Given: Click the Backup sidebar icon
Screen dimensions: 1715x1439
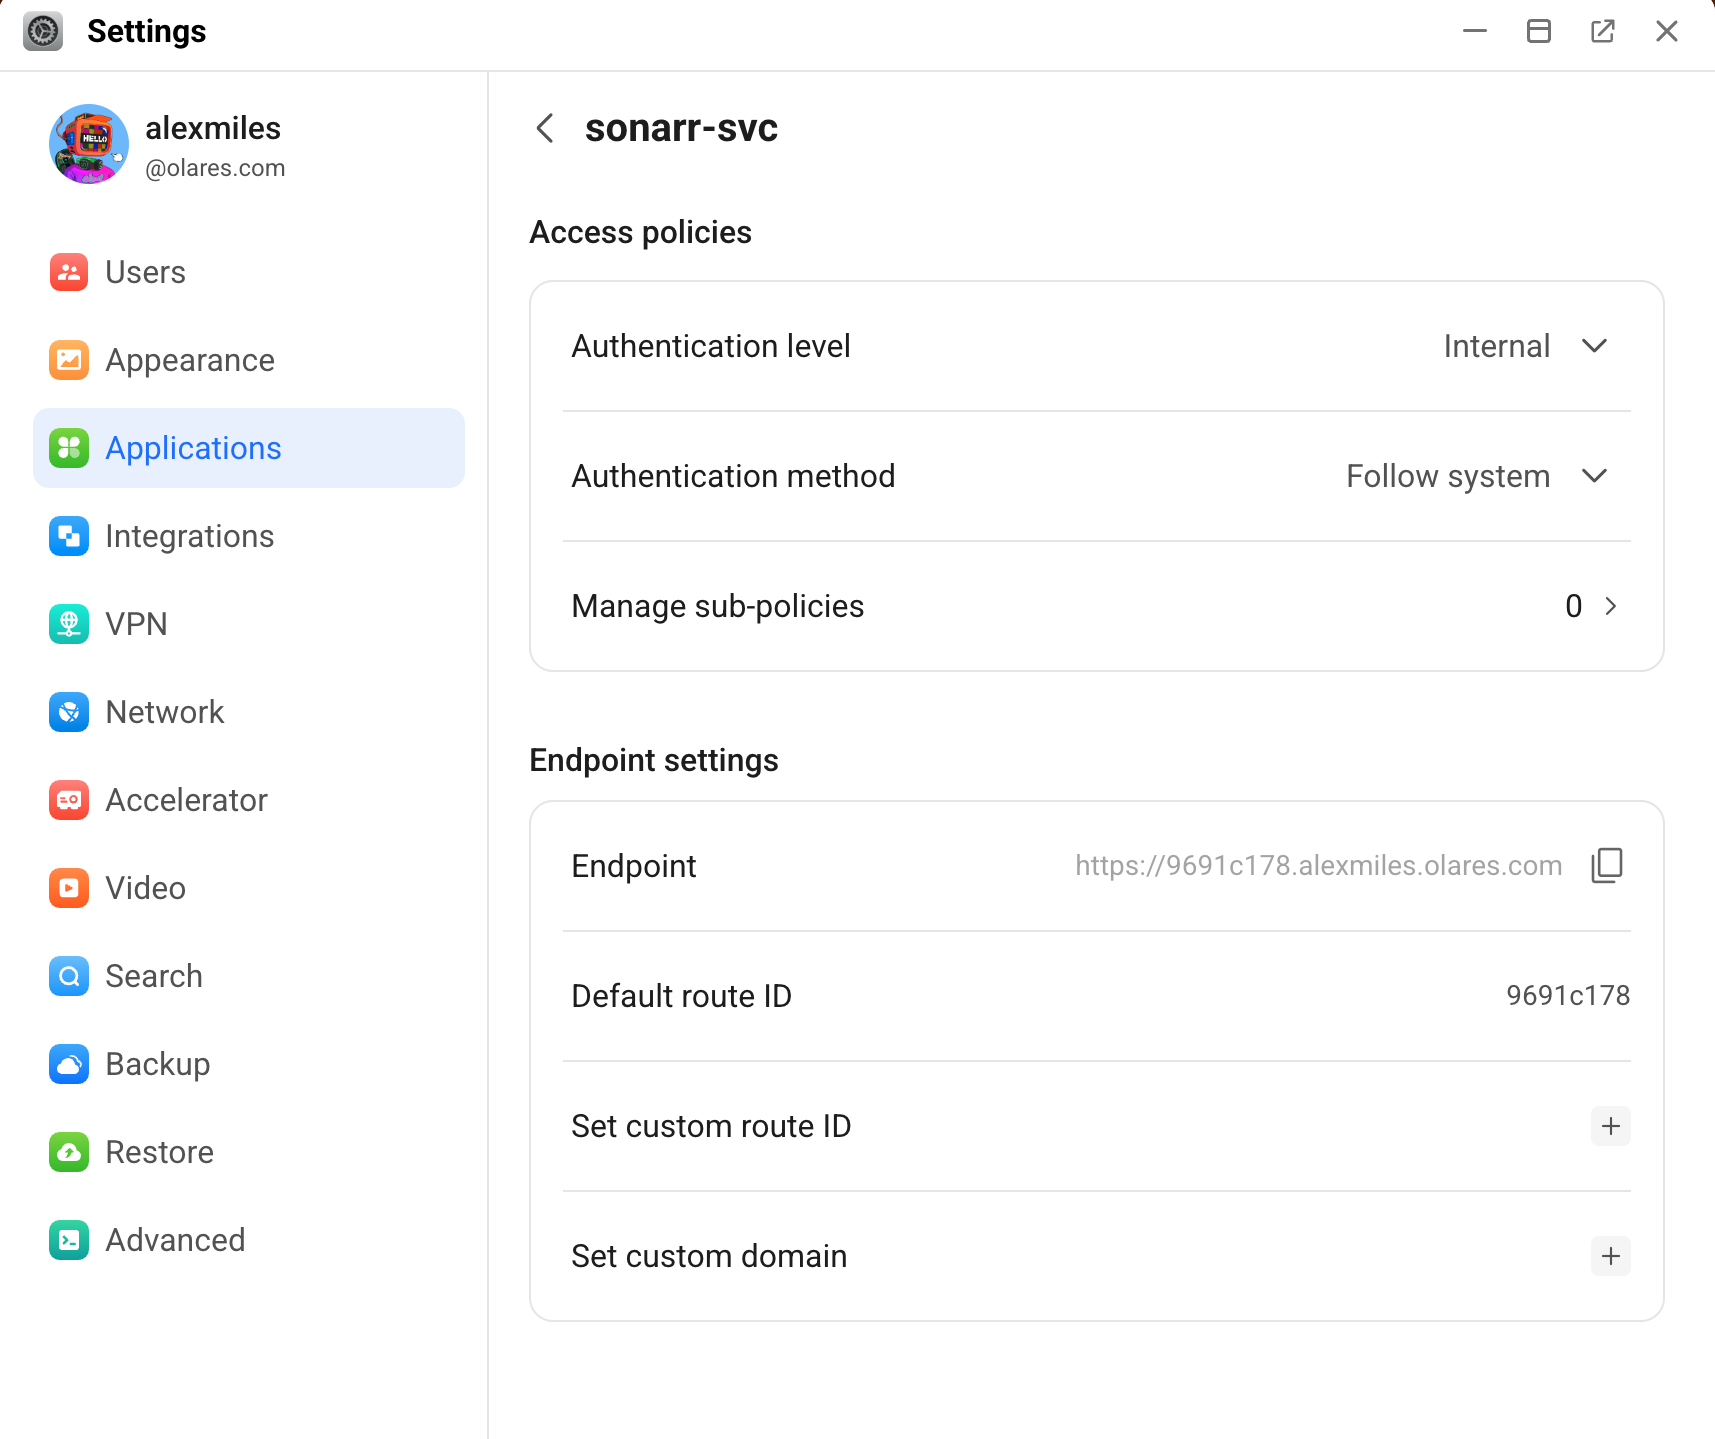Looking at the screenshot, I should click(69, 1064).
